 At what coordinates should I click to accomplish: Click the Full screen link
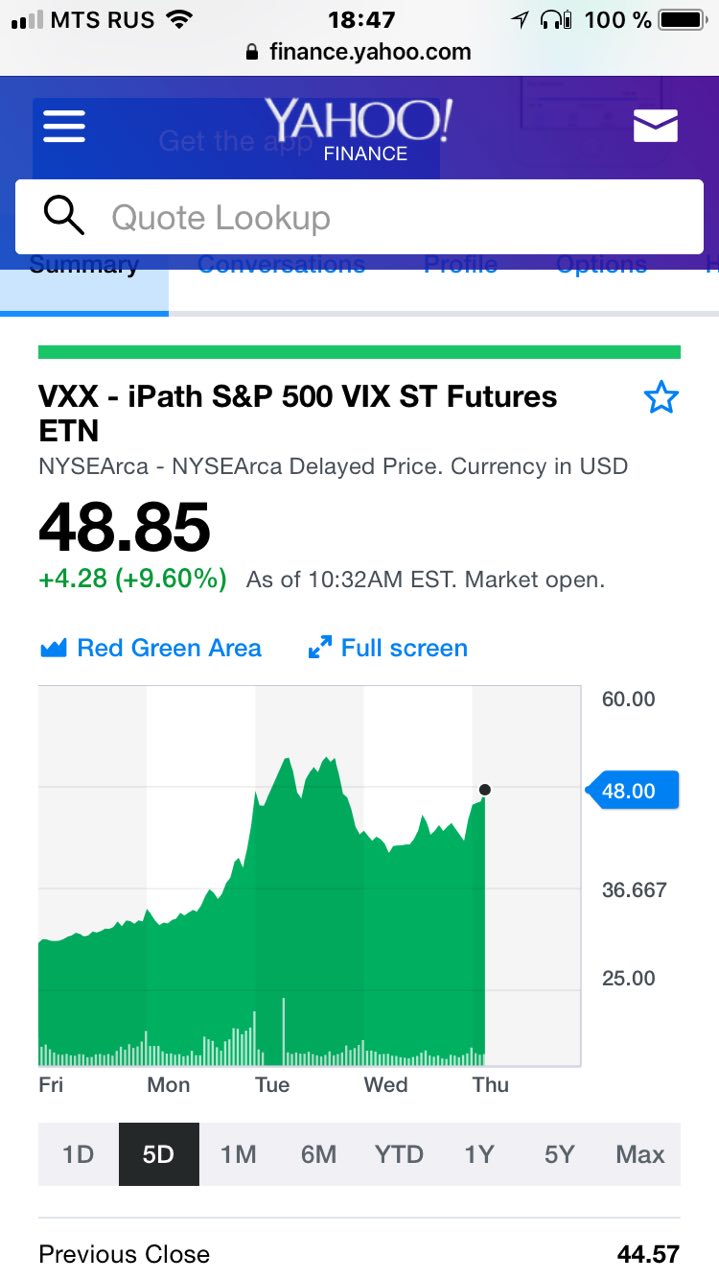tap(404, 648)
